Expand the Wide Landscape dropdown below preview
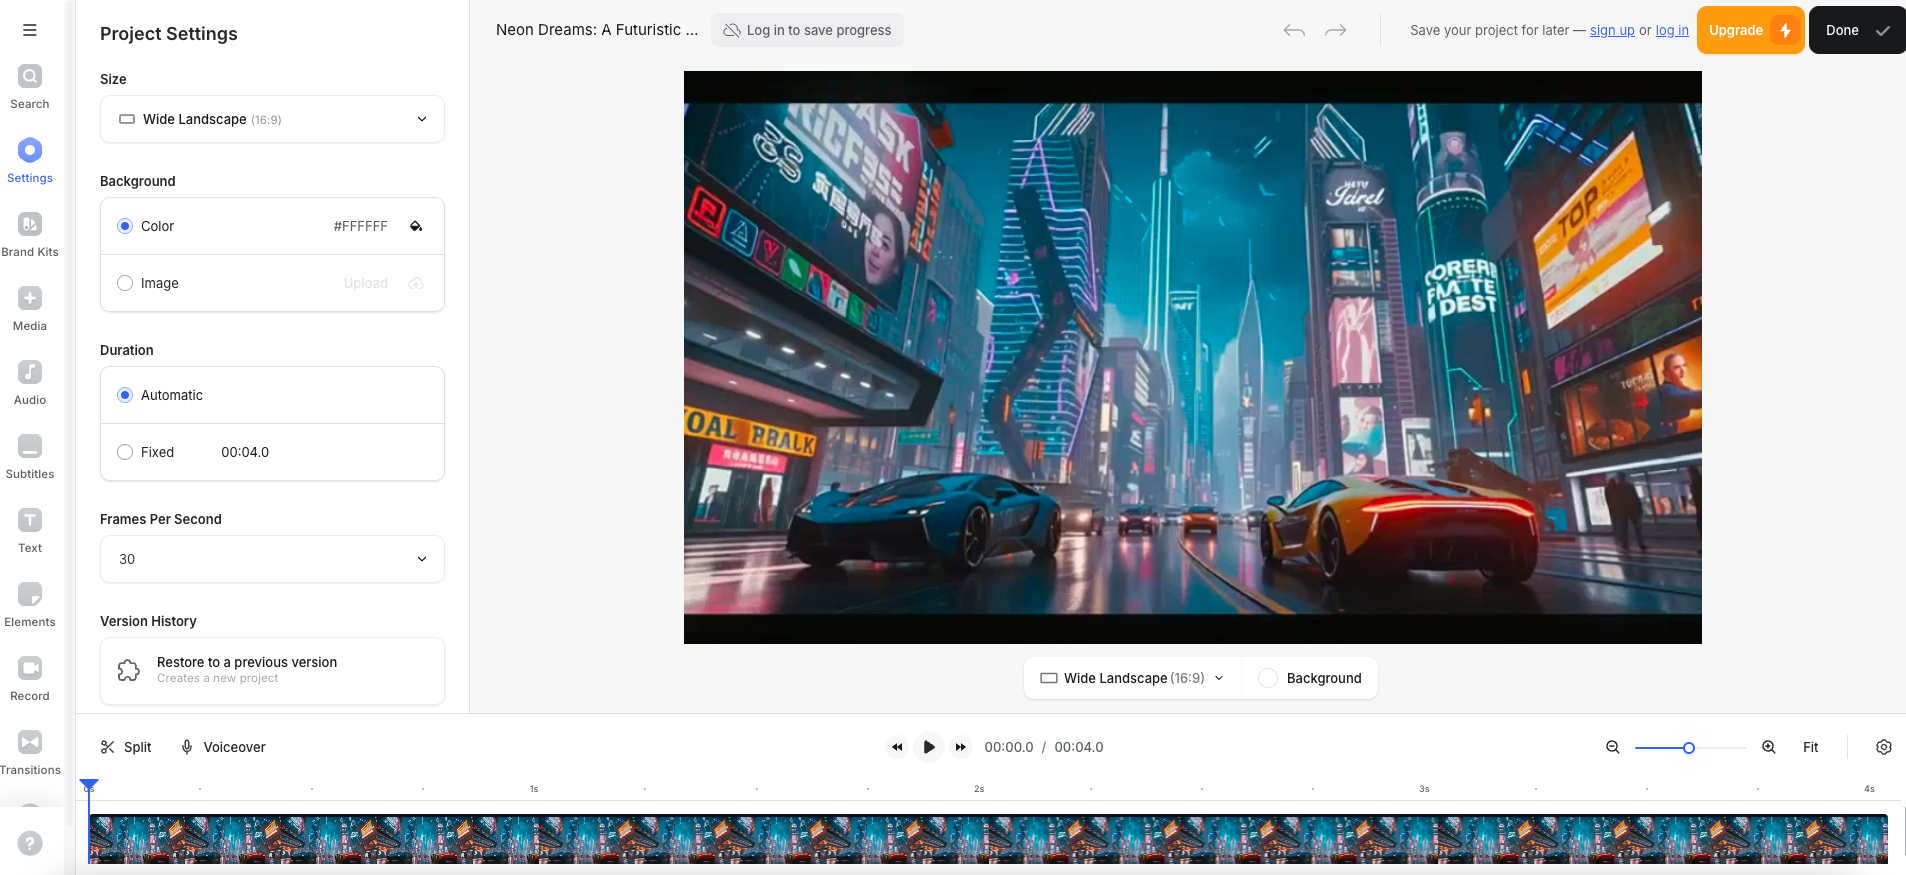Viewport: 1906px width, 875px height. pos(1132,678)
